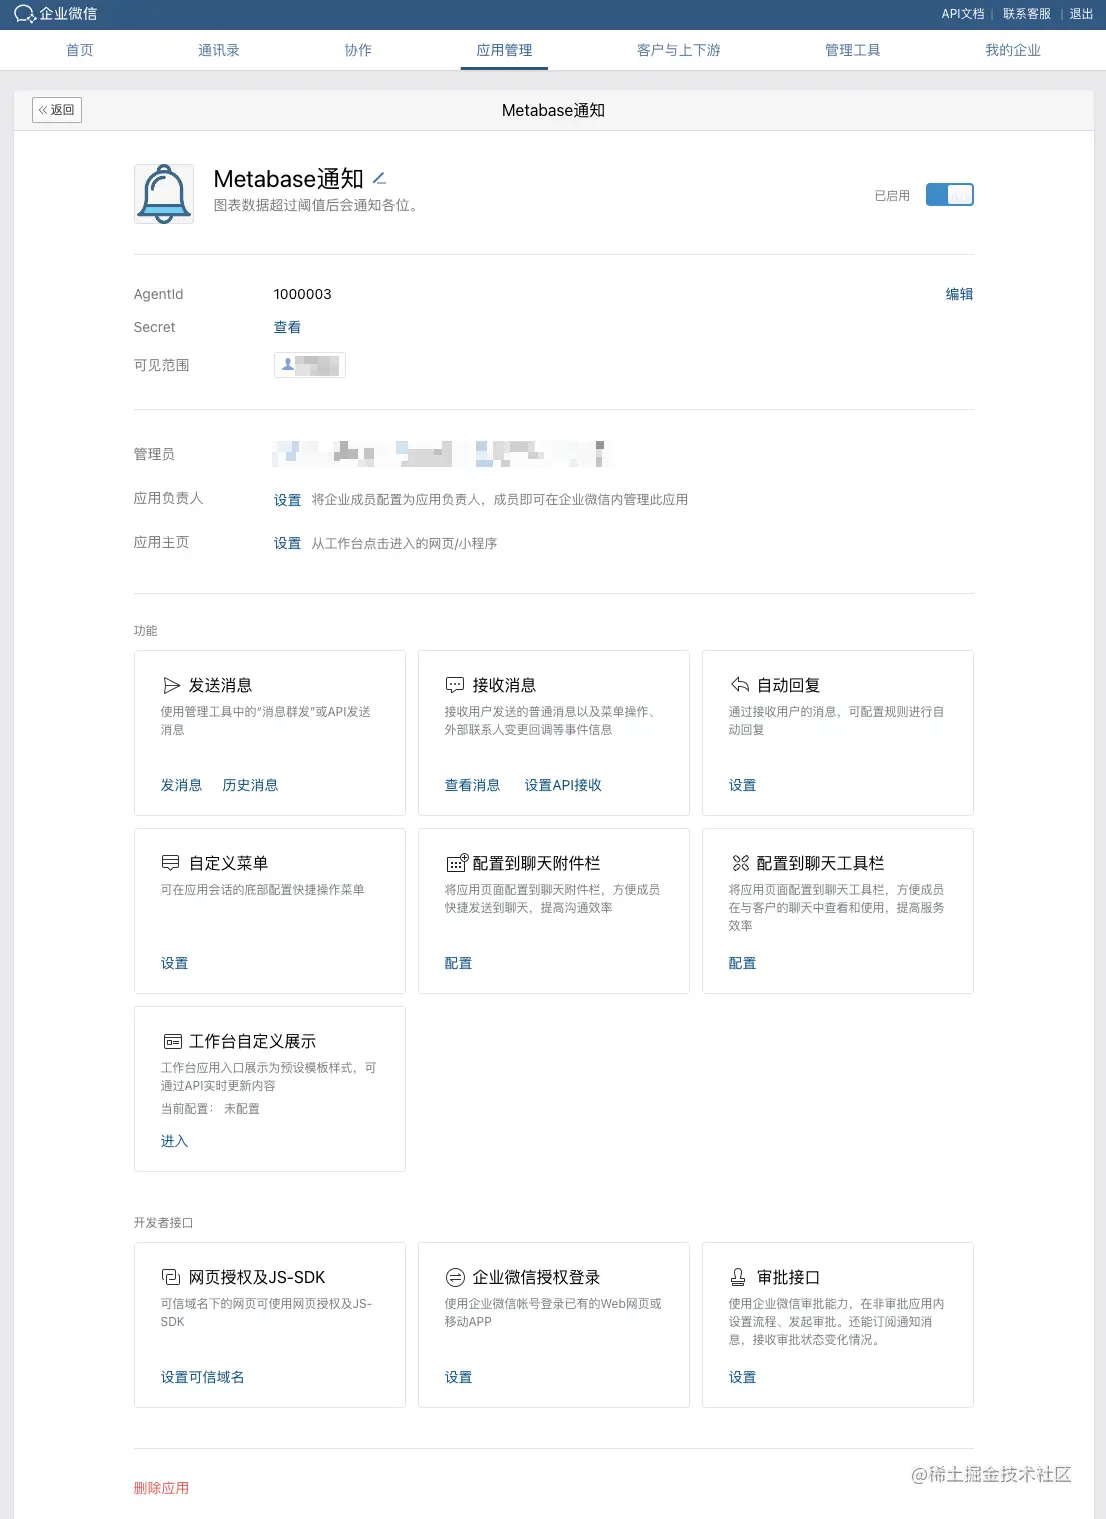Click 设置 in the 企业微信授权登录 card
This screenshot has height=1519, width=1106.
pyautogui.click(x=458, y=1377)
